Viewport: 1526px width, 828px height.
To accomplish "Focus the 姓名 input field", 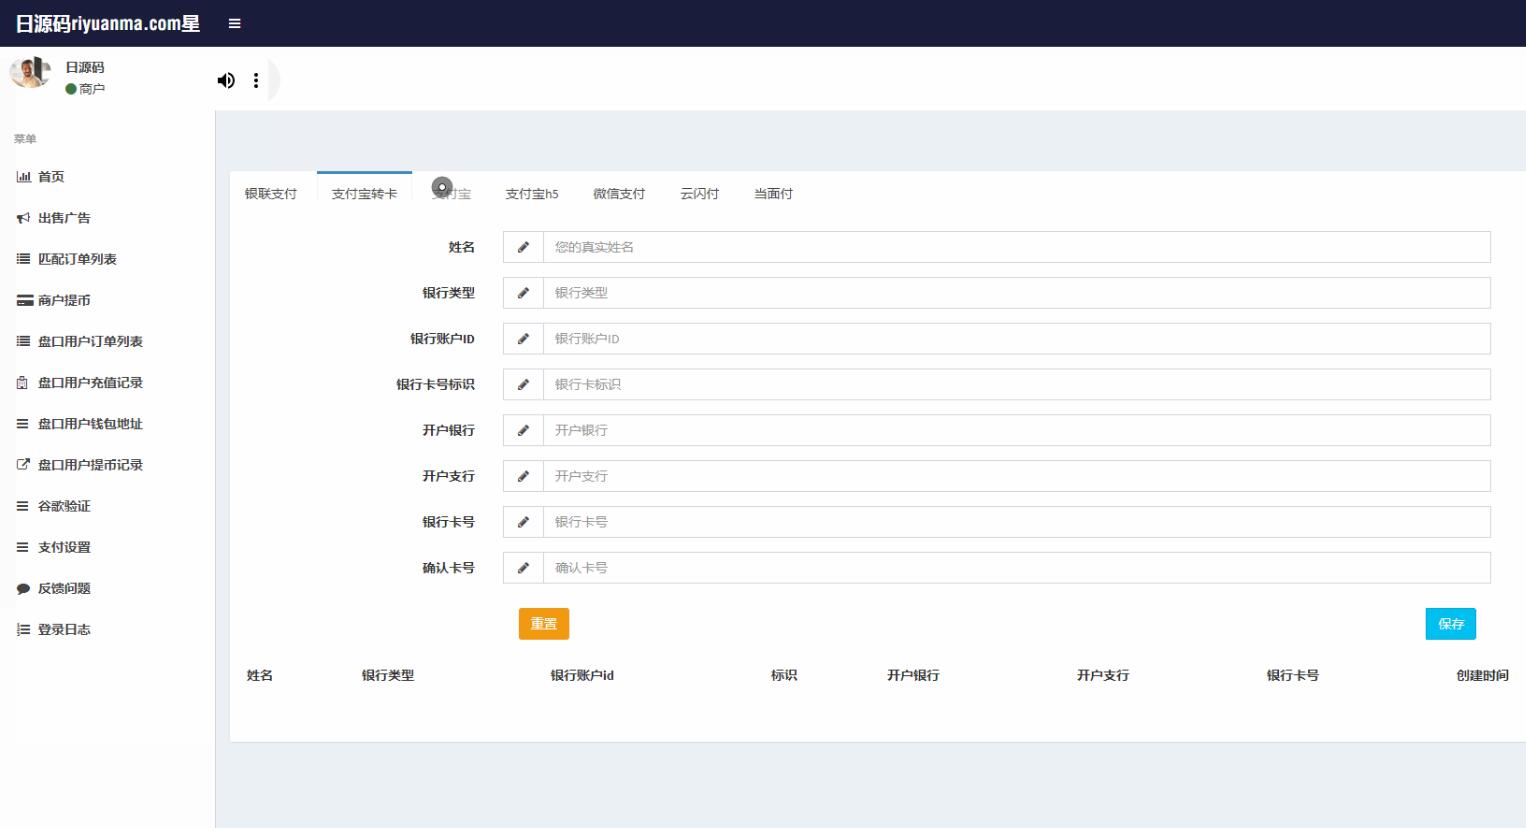I will 1015,247.
